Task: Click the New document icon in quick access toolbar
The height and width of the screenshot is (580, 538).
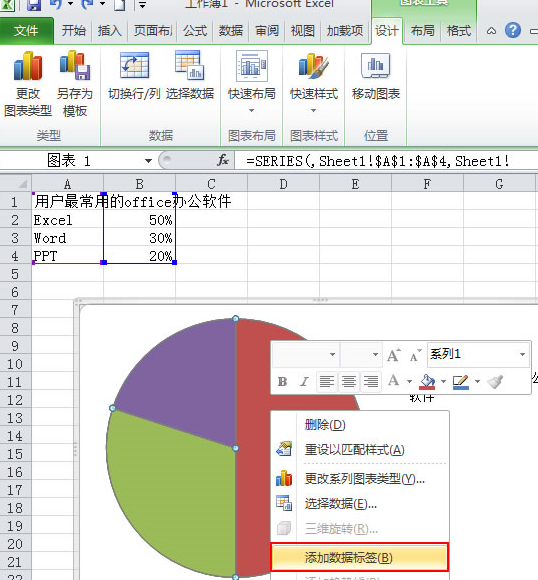Action: tap(119, 4)
